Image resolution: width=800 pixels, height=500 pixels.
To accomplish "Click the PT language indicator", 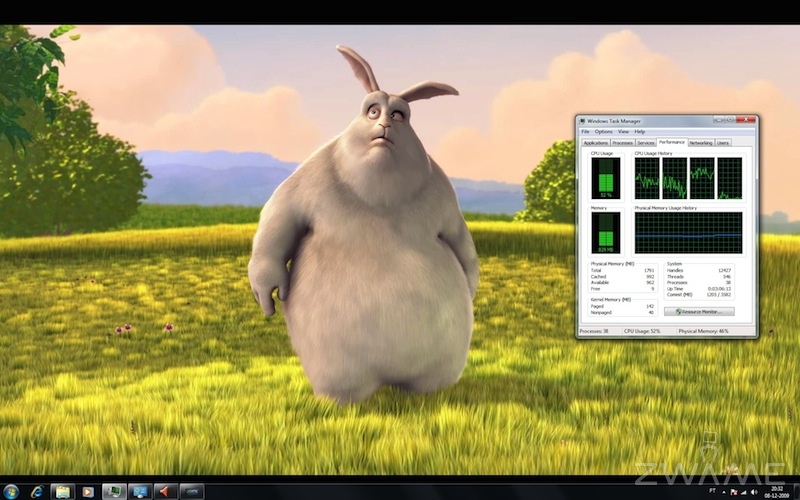I will point(712,491).
